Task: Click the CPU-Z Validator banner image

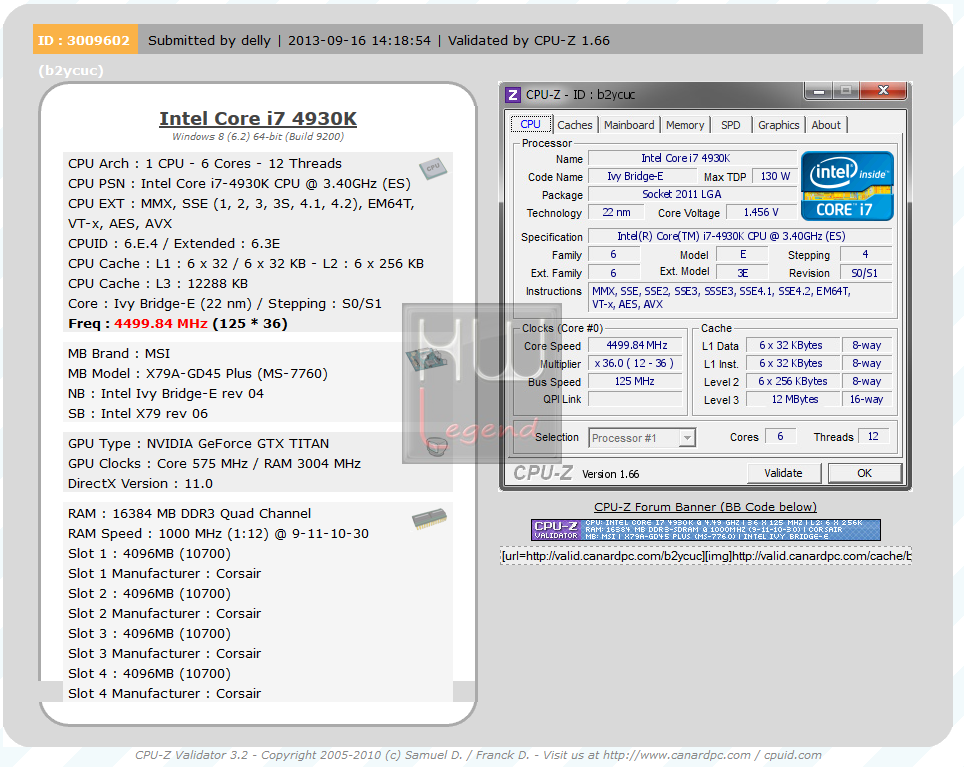Action: [706, 530]
